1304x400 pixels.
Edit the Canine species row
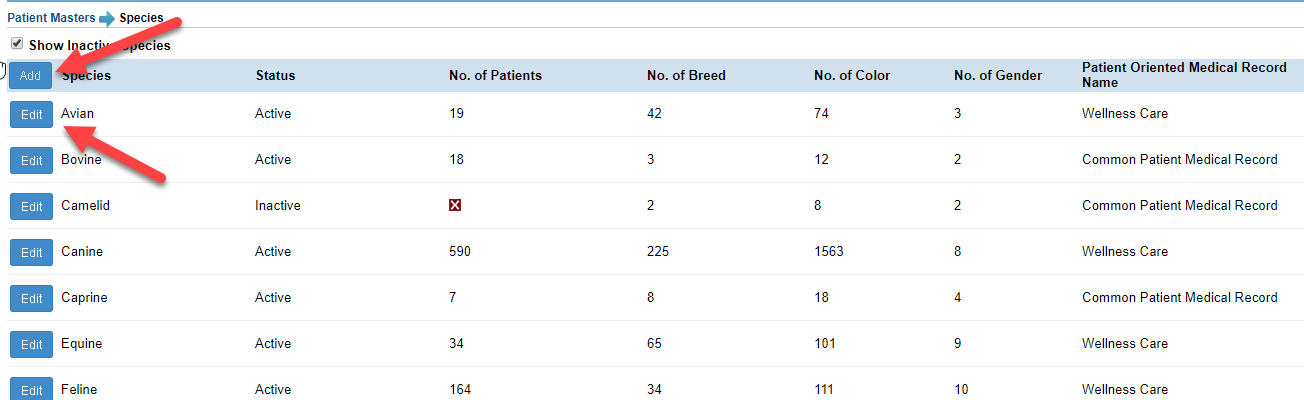(x=31, y=252)
